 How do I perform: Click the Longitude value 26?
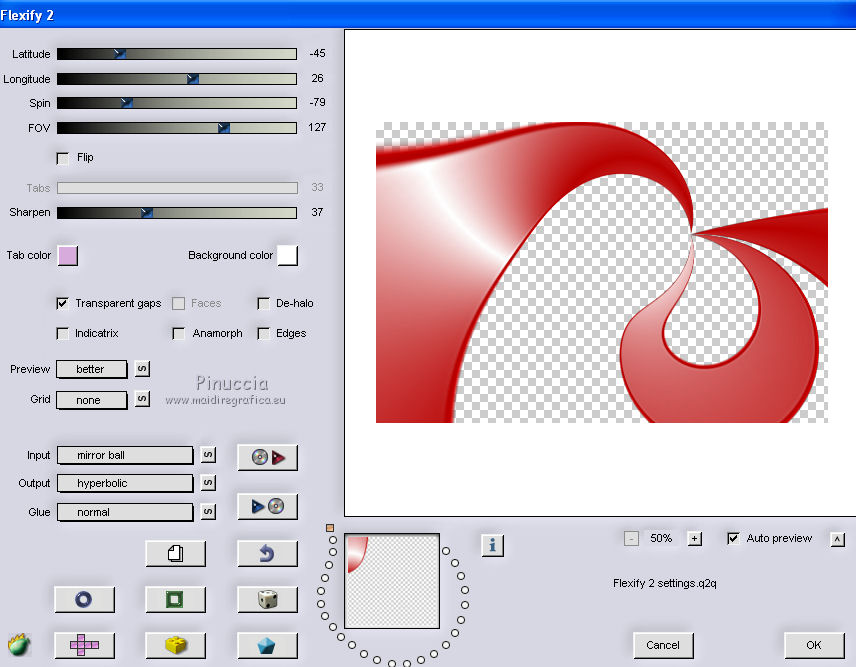tap(317, 78)
